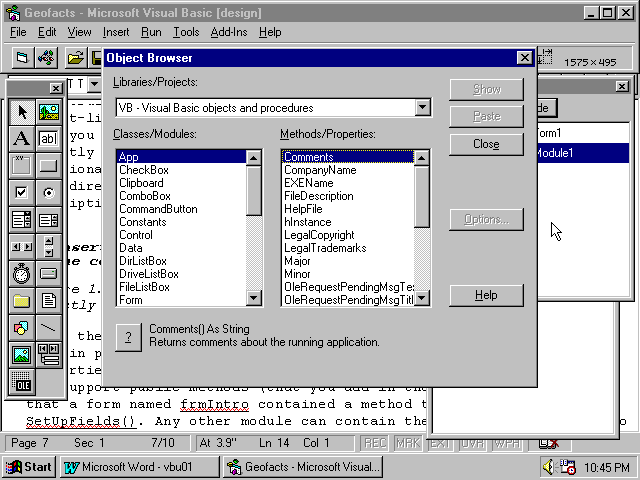
Task: Select the Timer stopwatch tool
Action: [22, 273]
